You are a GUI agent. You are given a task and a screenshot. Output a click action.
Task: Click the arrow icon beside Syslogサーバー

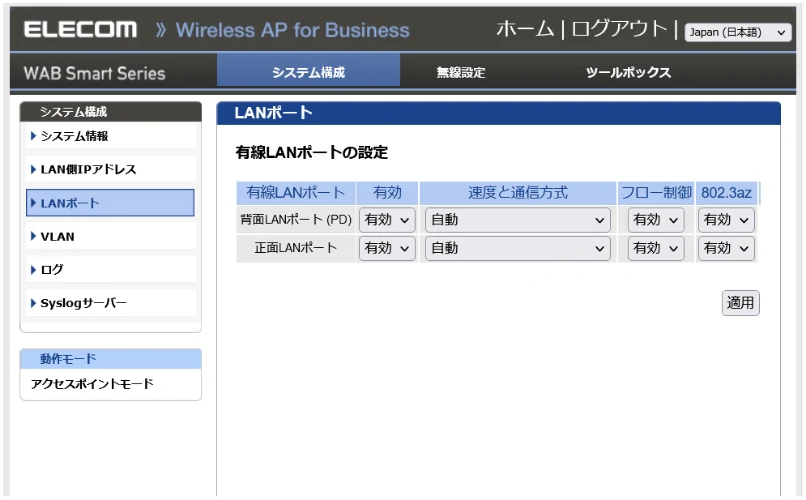33,303
